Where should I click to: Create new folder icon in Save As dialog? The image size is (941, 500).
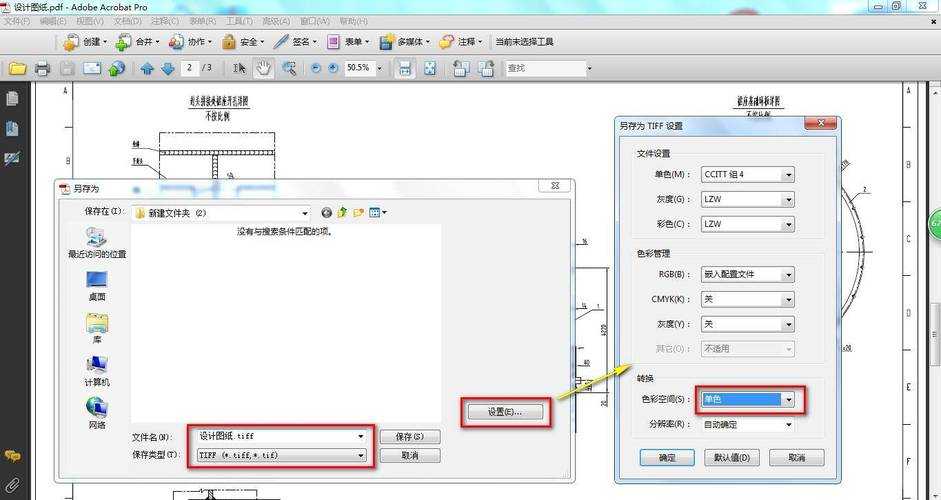pos(359,212)
